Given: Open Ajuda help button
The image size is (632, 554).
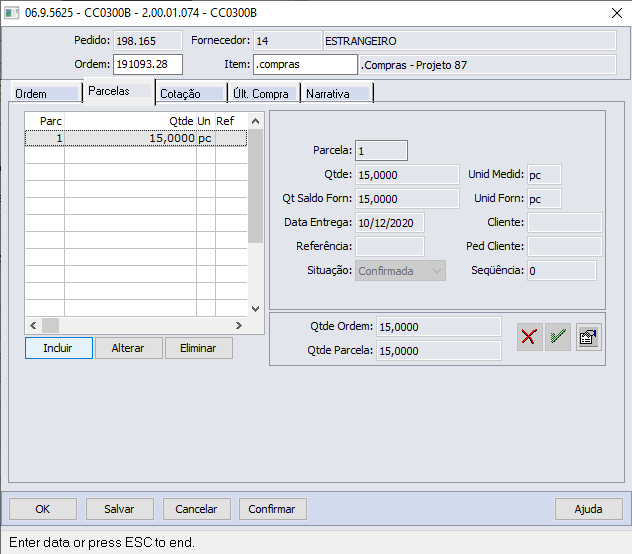Looking at the screenshot, I should point(588,509).
